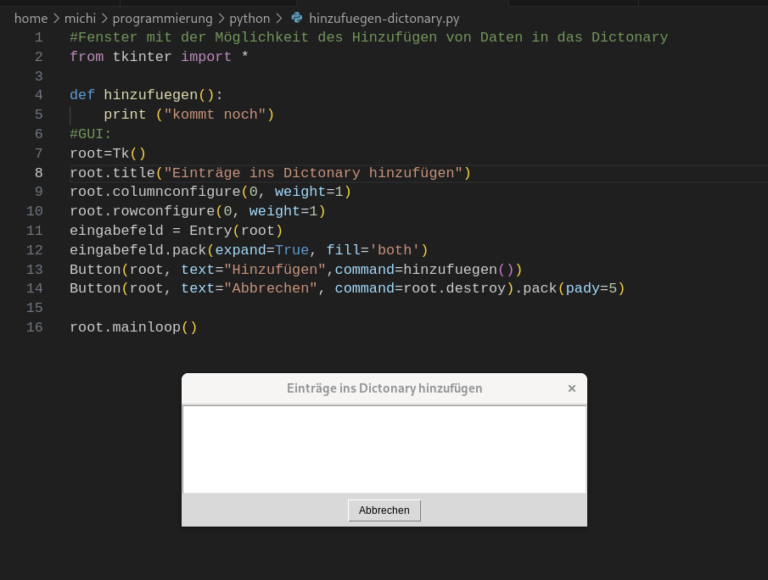Click the '#GUI:' comment line
Image resolution: width=768 pixels, height=580 pixels.
[91, 134]
